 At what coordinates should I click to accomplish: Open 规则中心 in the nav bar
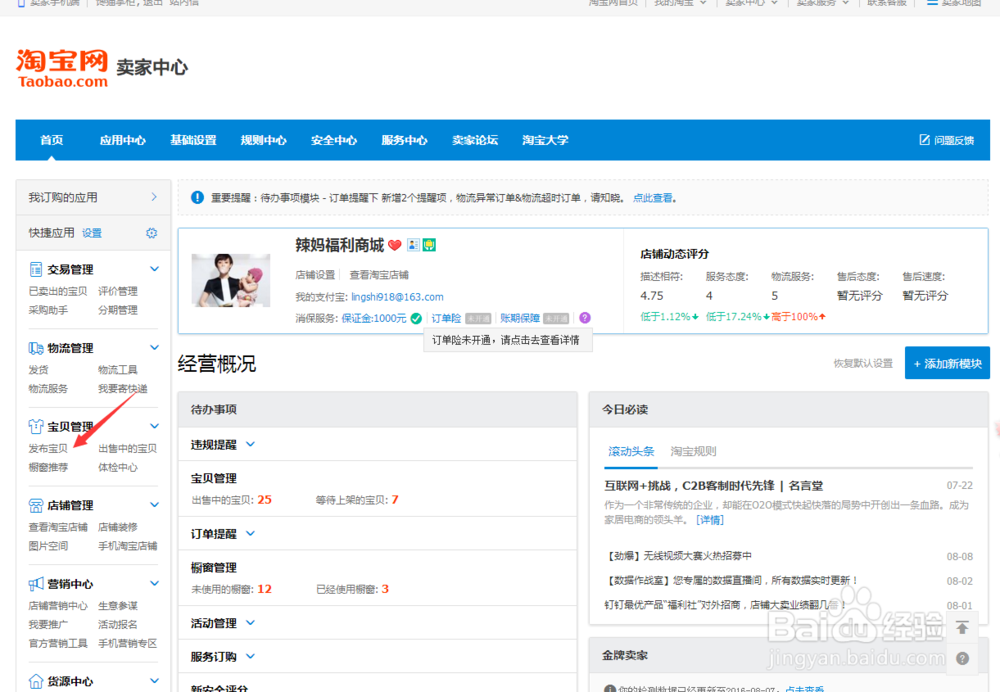[x=263, y=140]
